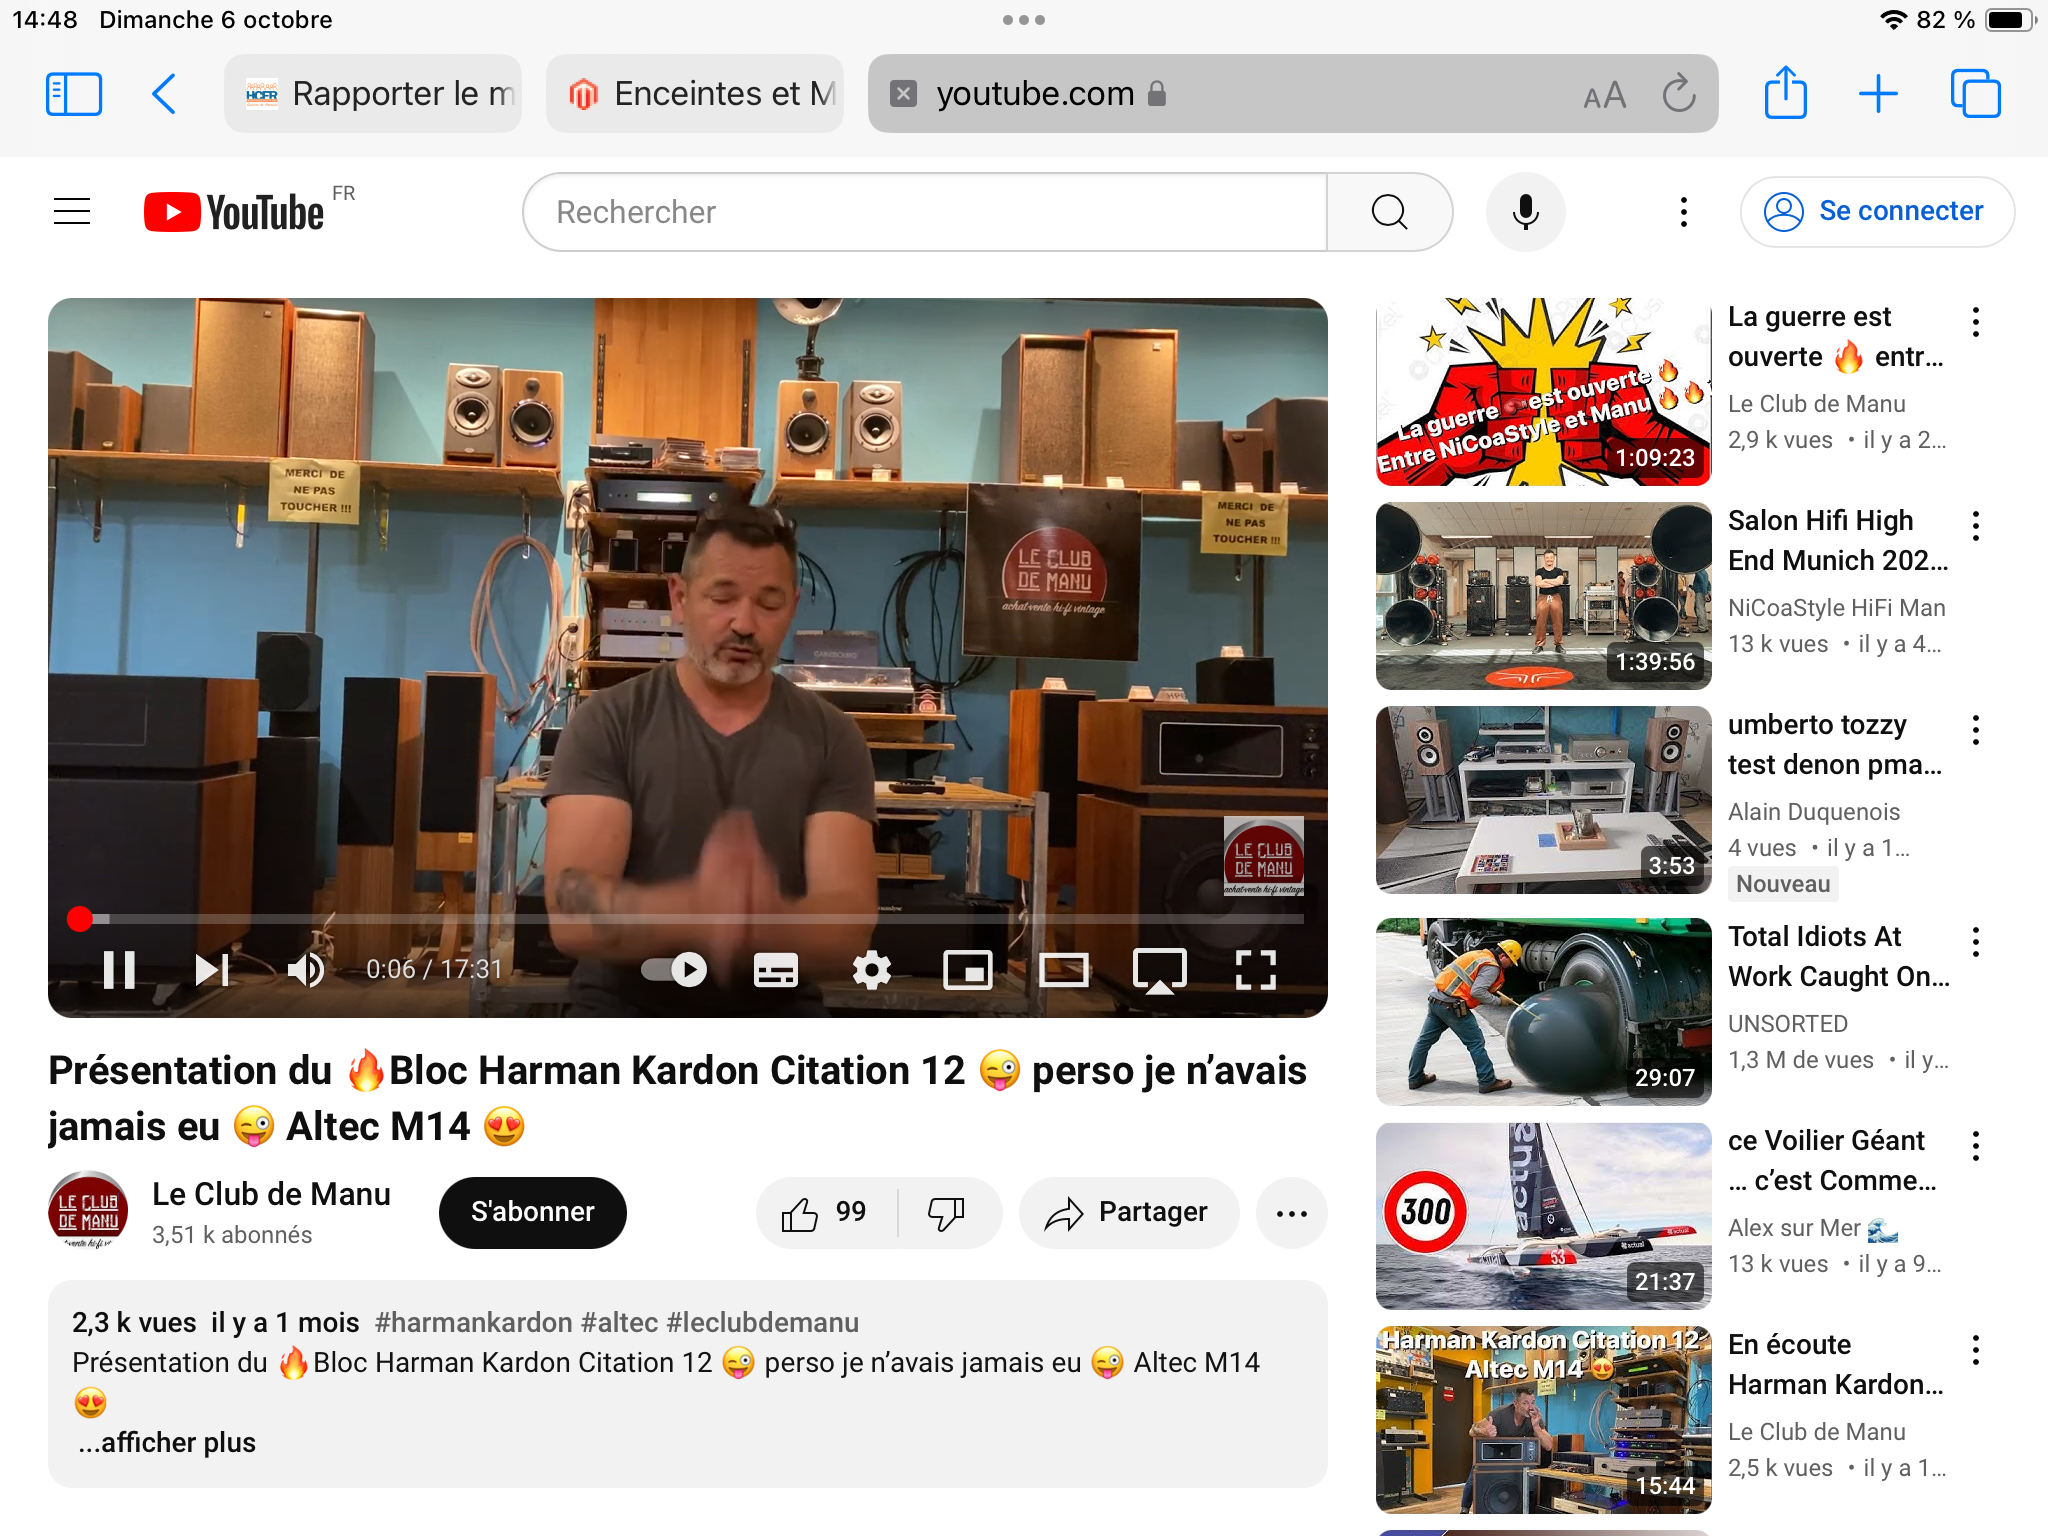Open more options for Salon Hifi video

1975,526
